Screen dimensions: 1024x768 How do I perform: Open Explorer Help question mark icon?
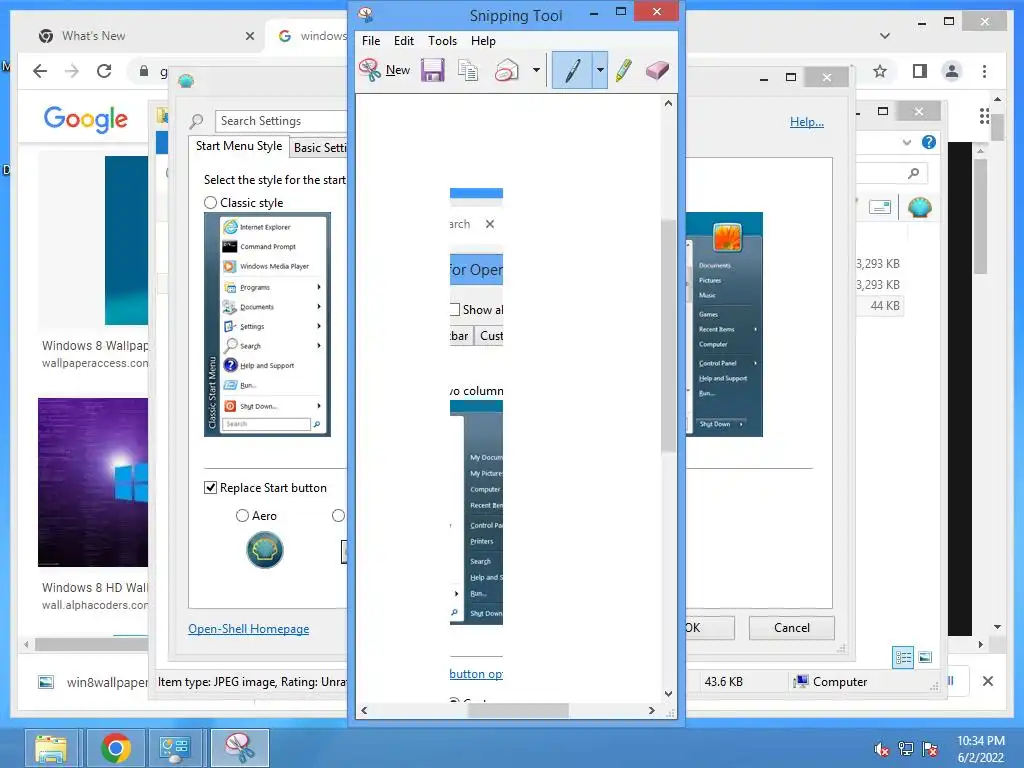[x=929, y=142]
